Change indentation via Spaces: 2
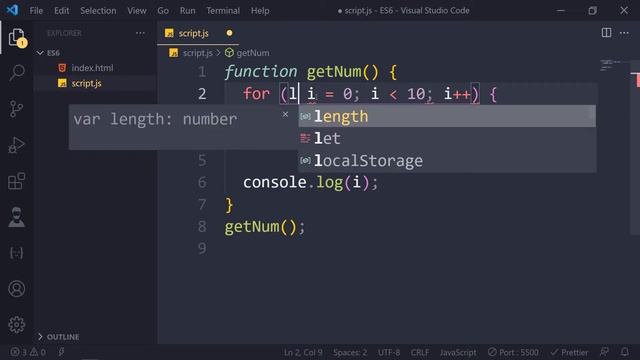 pyautogui.click(x=350, y=352)
